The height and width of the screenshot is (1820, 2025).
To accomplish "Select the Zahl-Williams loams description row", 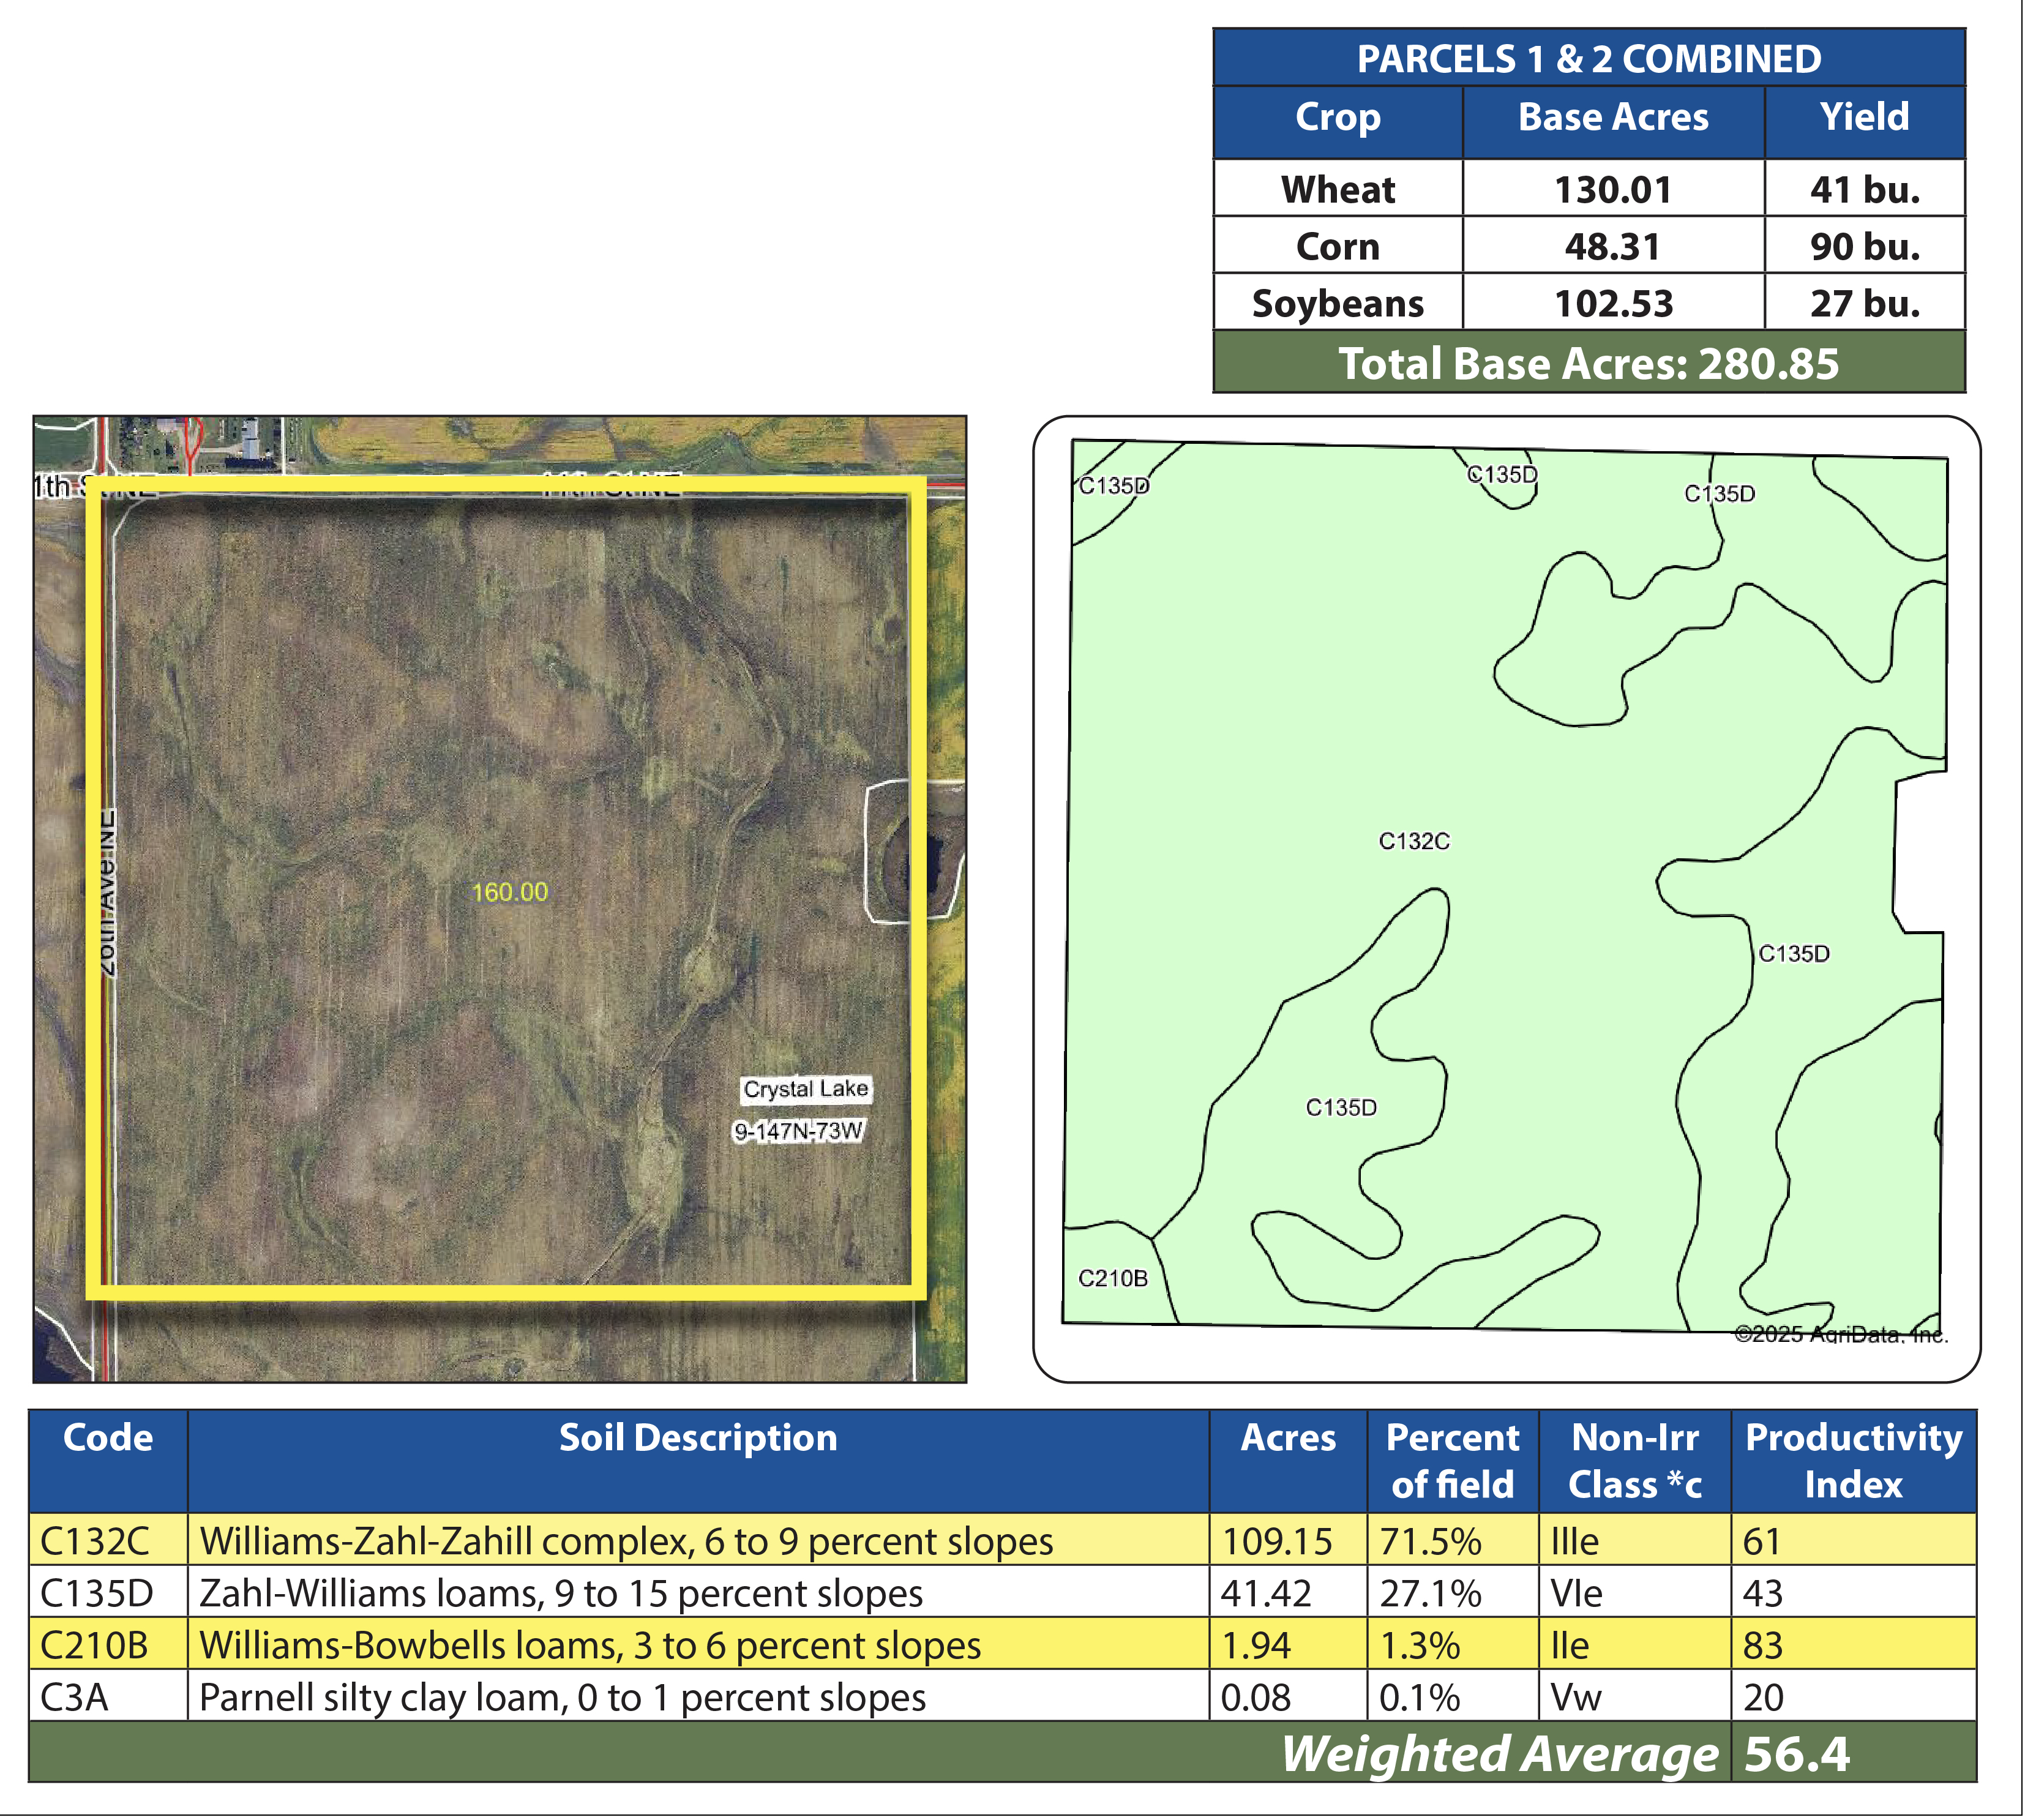I will [x=561, y=1593].
